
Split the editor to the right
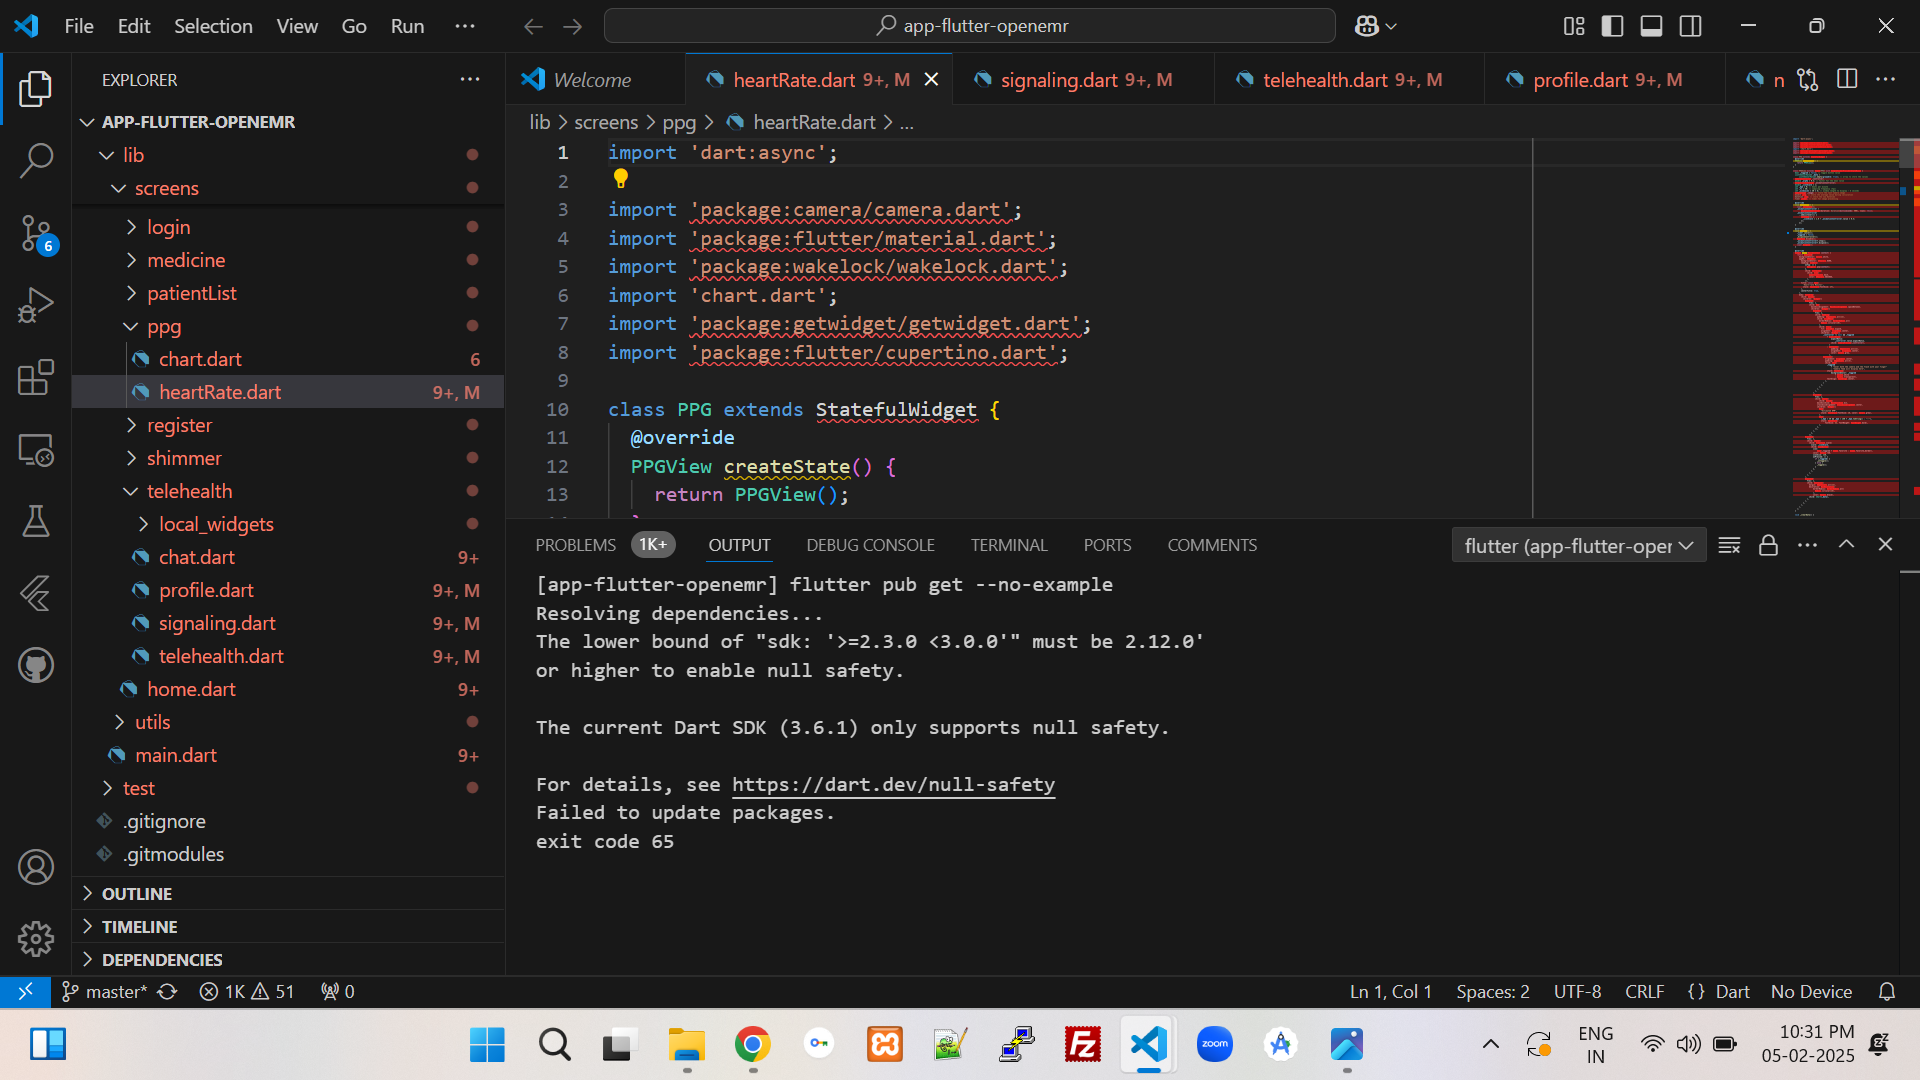[1847, 79]
